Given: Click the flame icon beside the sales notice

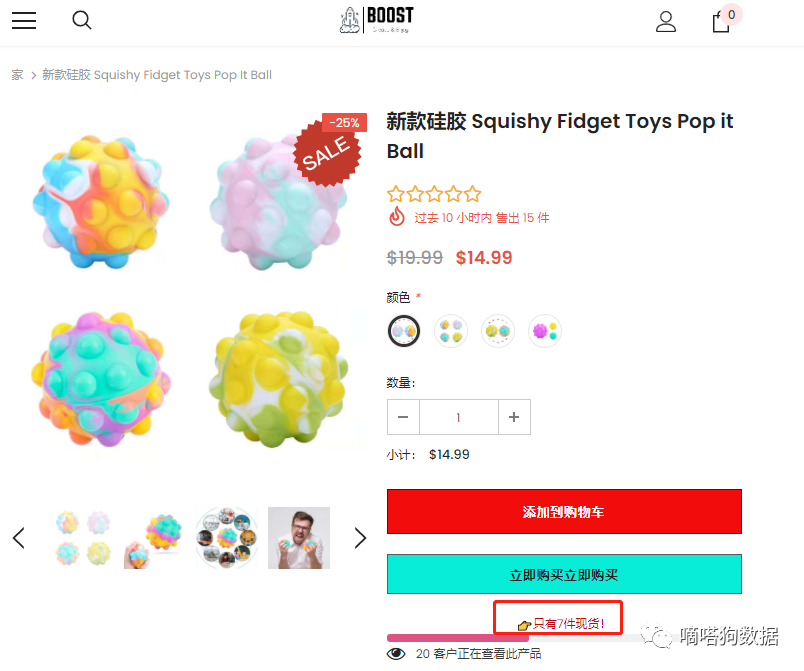Looking at the screenshot, I should tap(396, 216).
